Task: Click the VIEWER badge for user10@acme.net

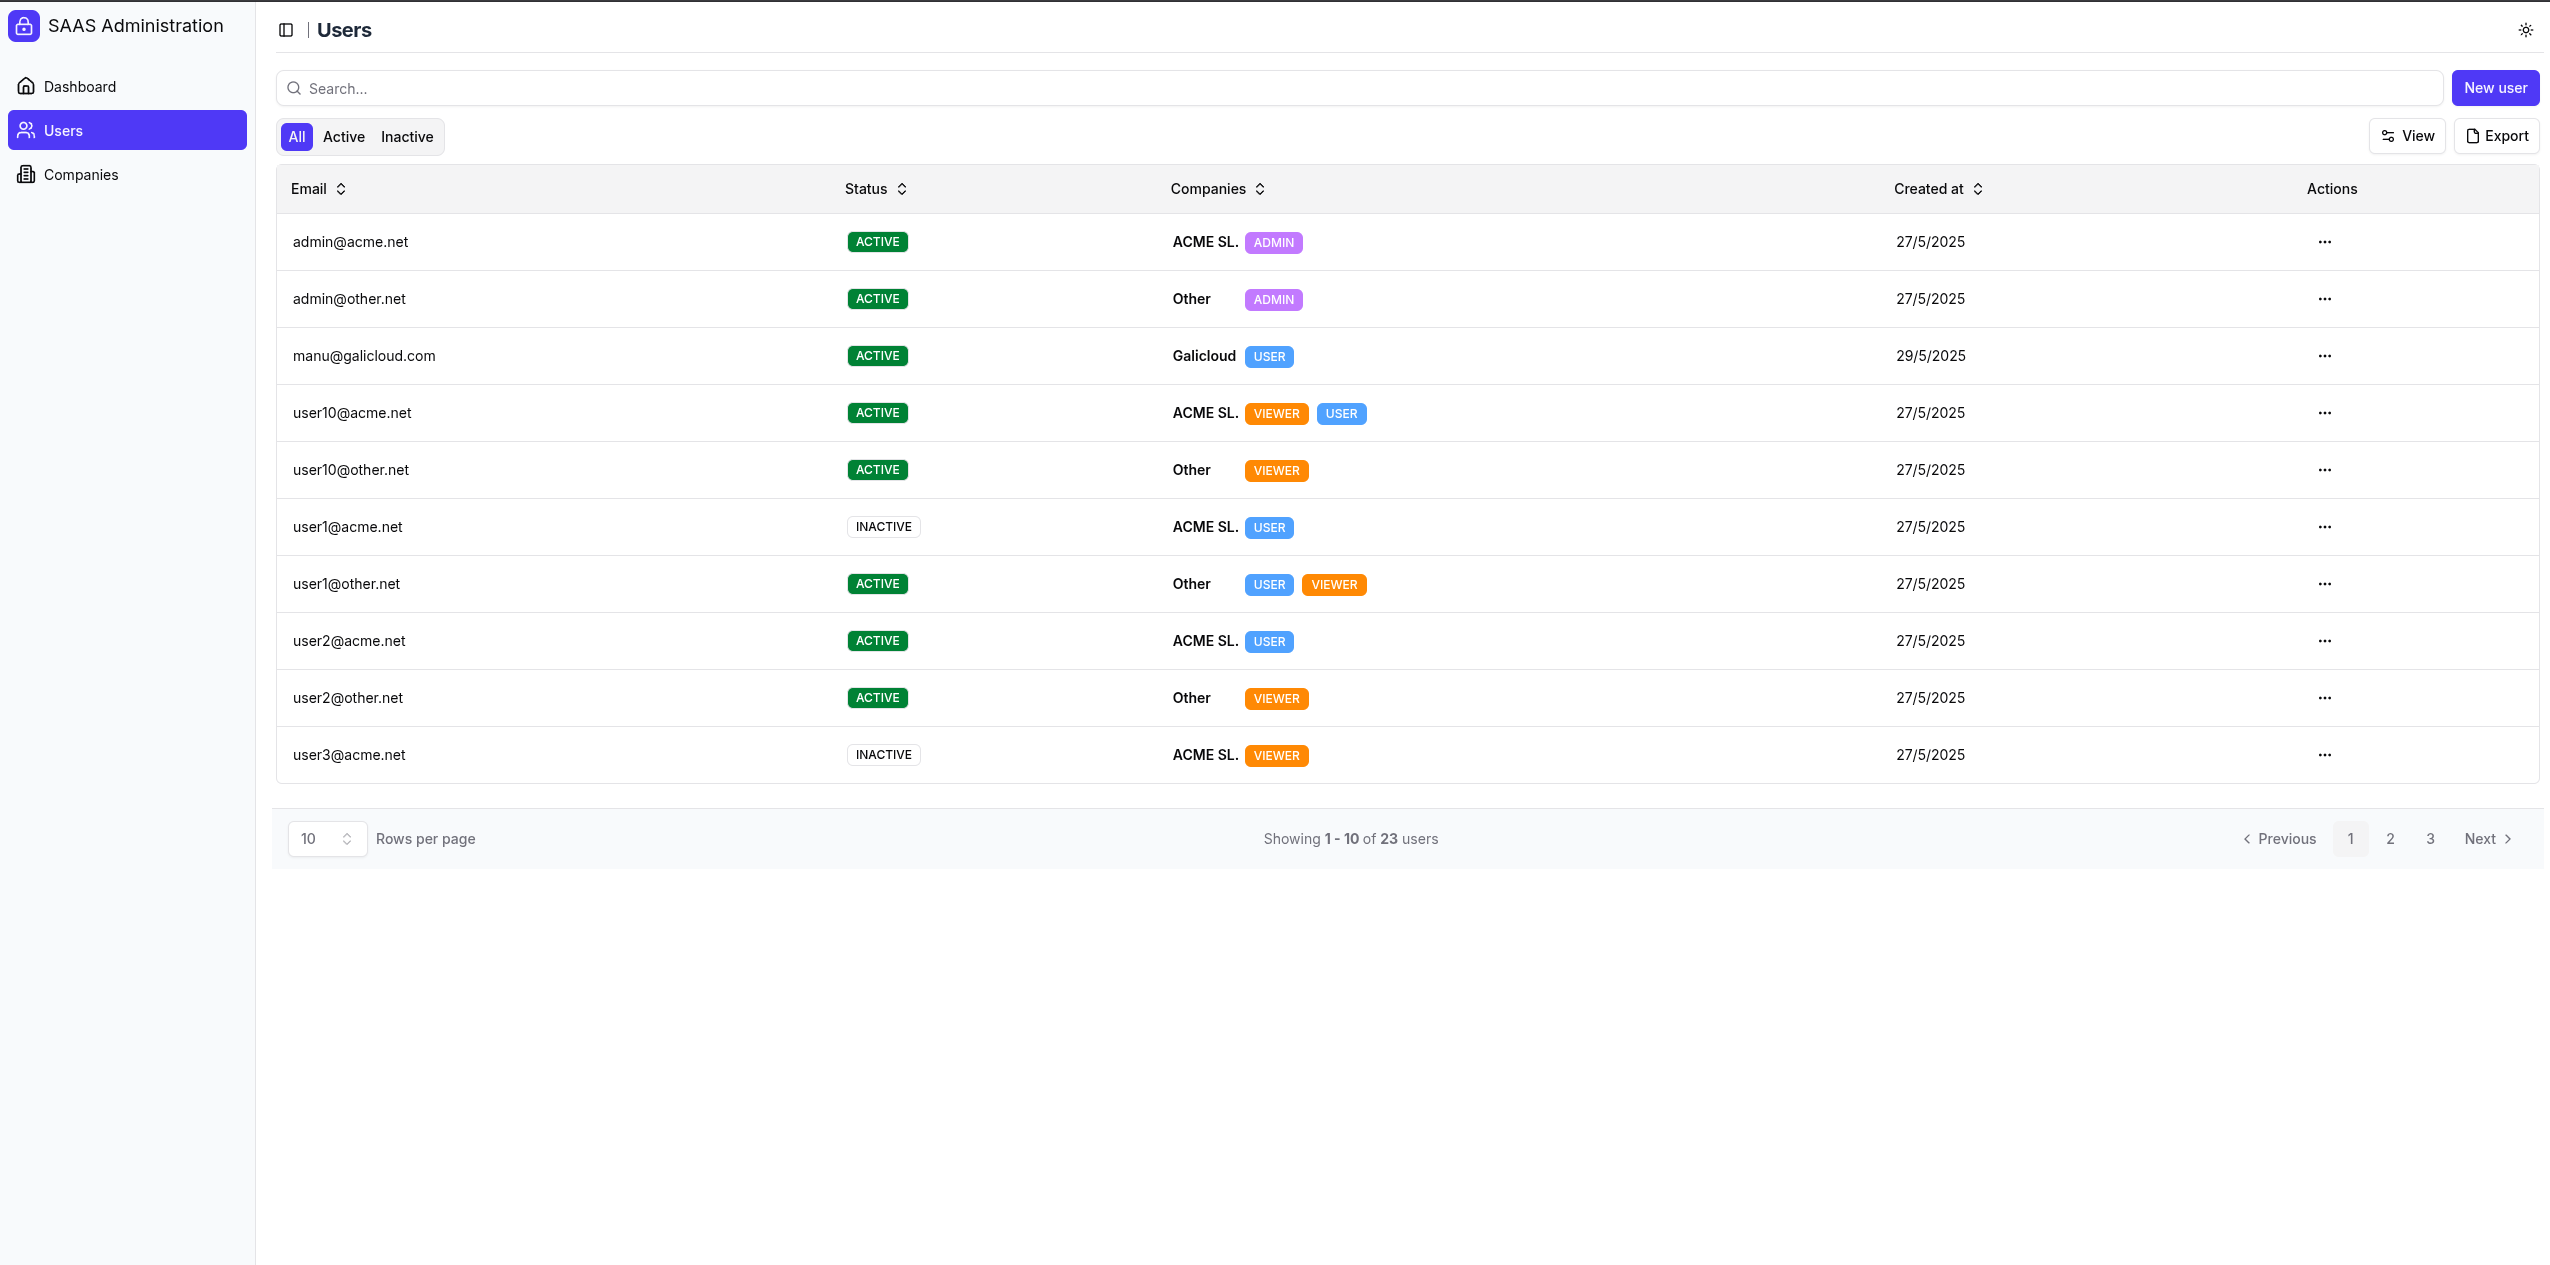Action: 1277,414
